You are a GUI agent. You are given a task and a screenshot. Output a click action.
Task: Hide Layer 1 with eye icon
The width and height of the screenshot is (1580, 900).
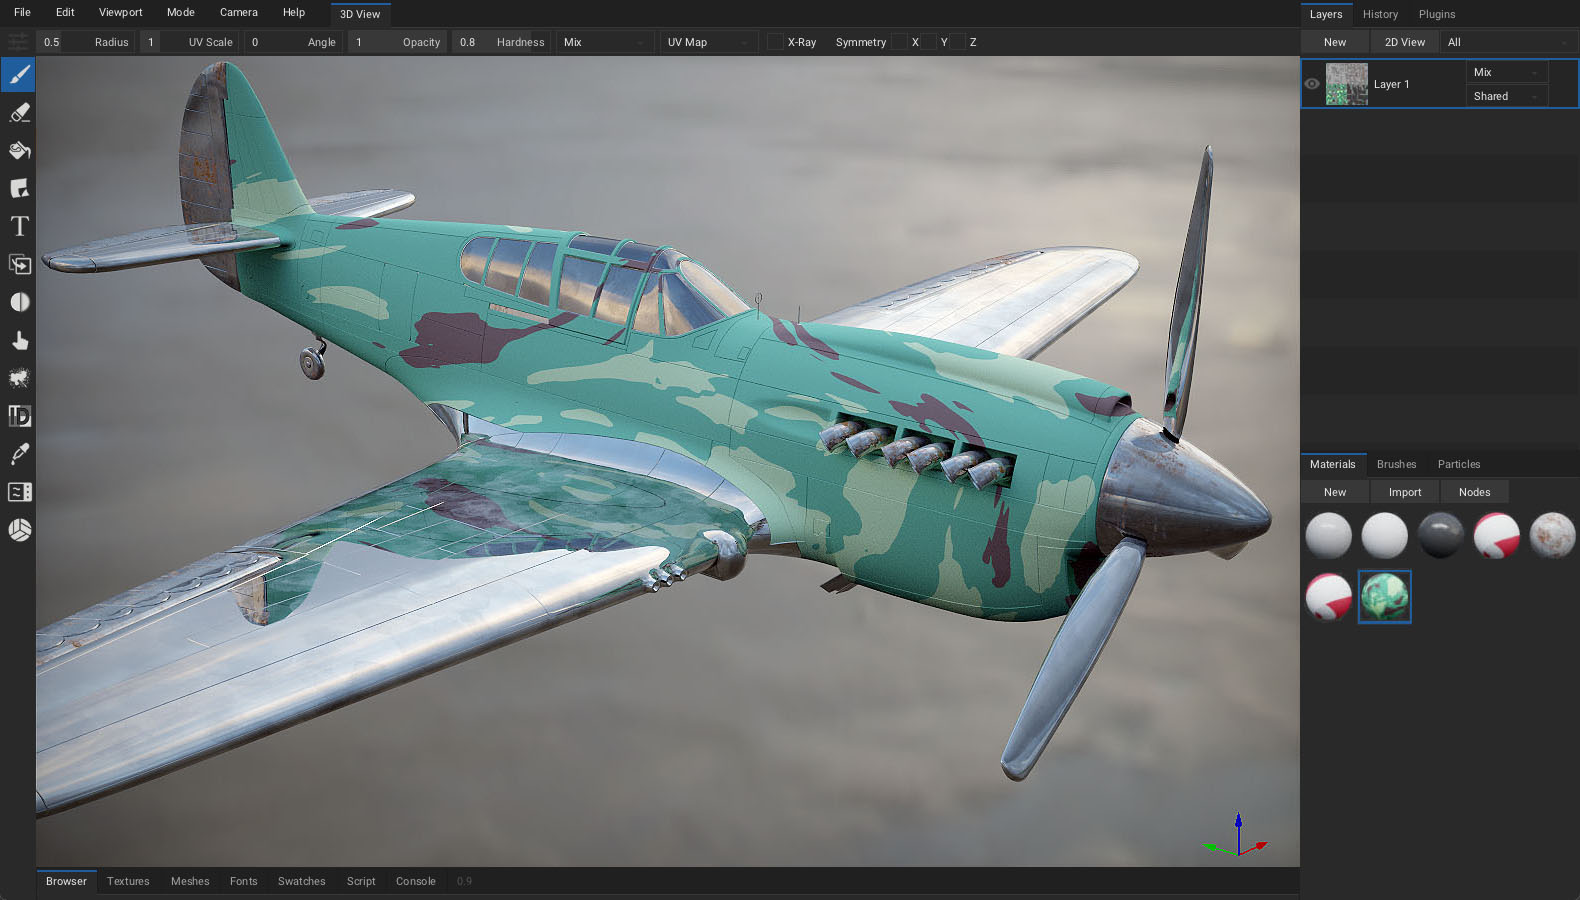point(1312,84)
